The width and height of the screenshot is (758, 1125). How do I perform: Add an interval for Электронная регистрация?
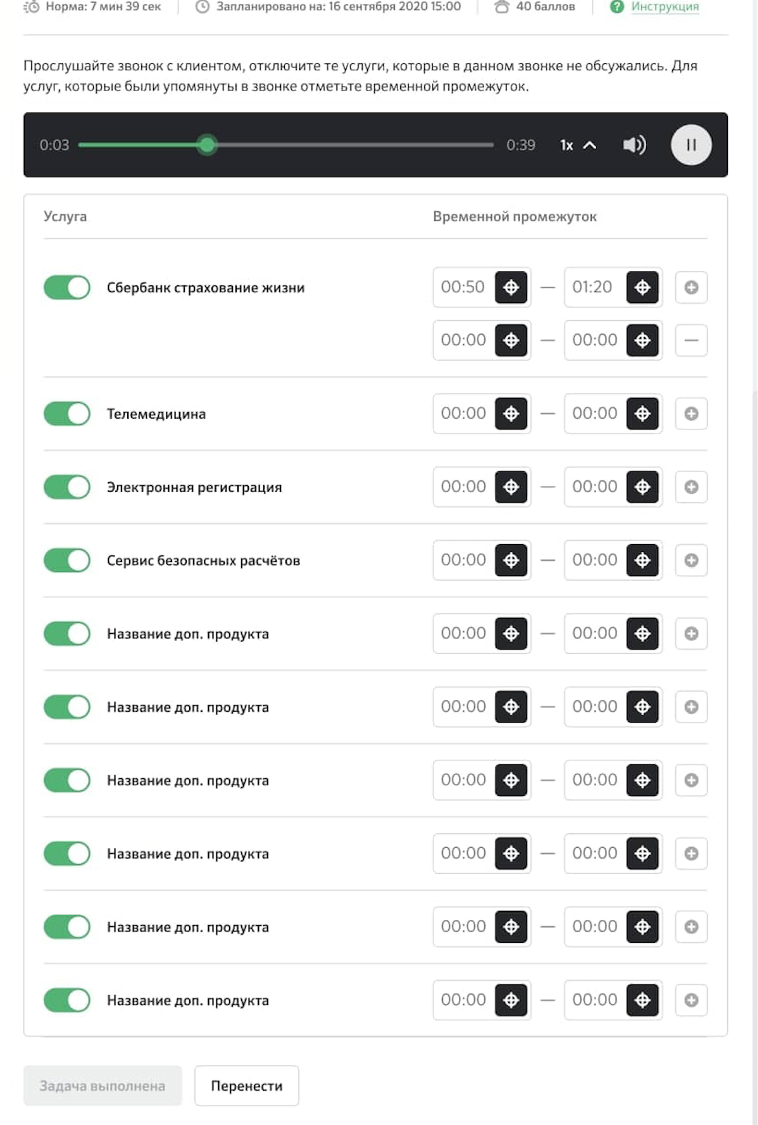(x=691, y=487)
